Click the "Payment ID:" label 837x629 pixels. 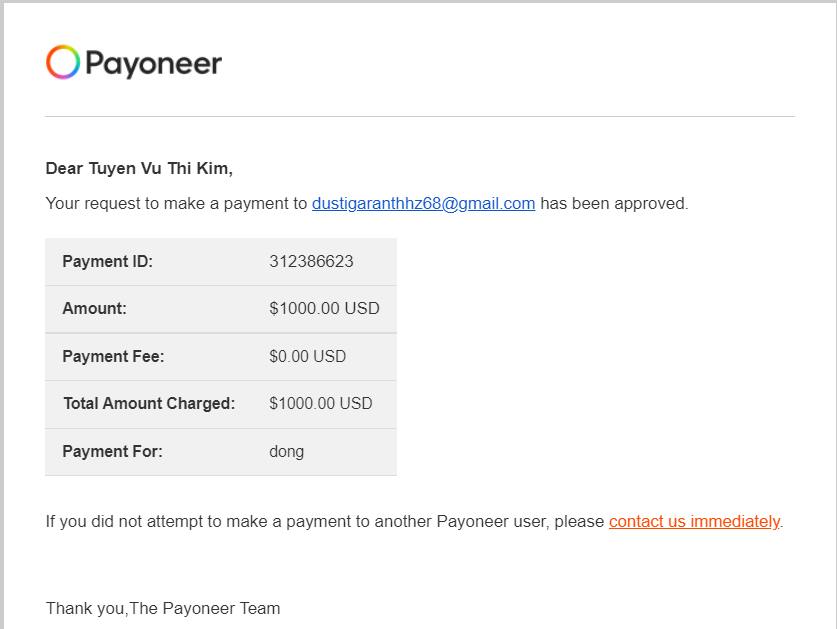(x=107, y=262)
